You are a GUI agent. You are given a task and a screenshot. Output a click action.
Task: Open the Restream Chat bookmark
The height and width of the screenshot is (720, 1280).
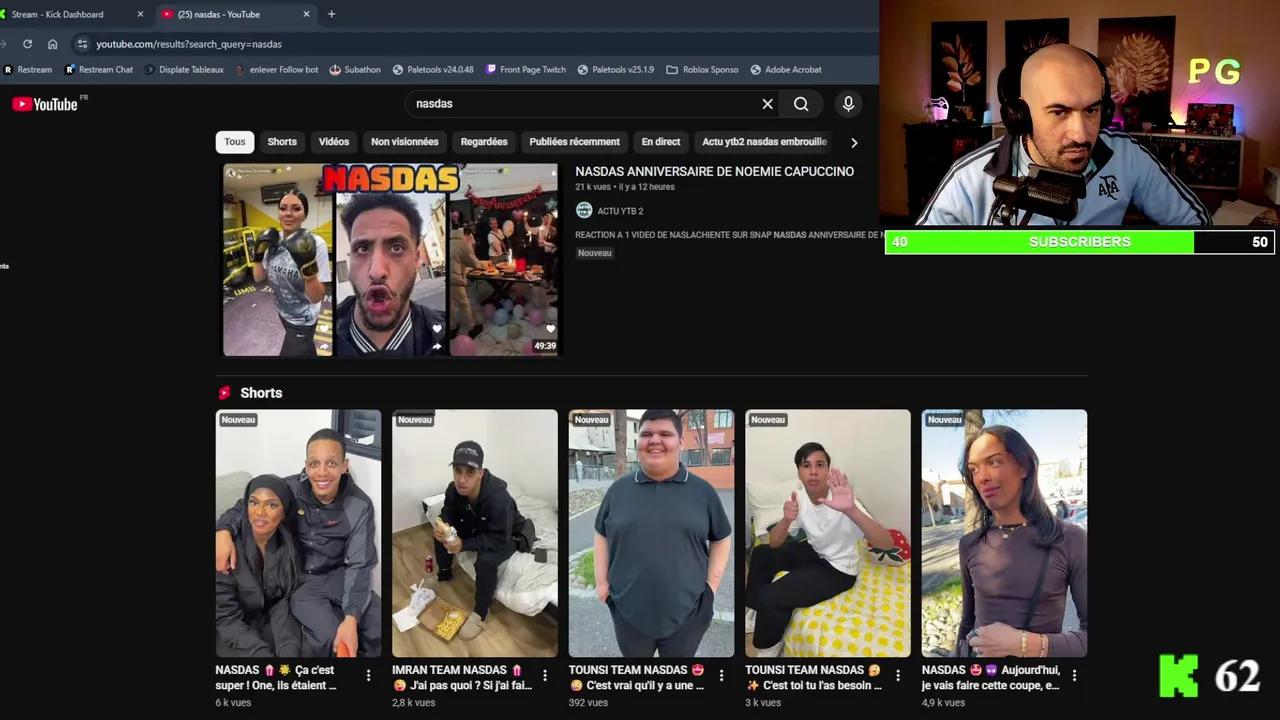(99, 70)
